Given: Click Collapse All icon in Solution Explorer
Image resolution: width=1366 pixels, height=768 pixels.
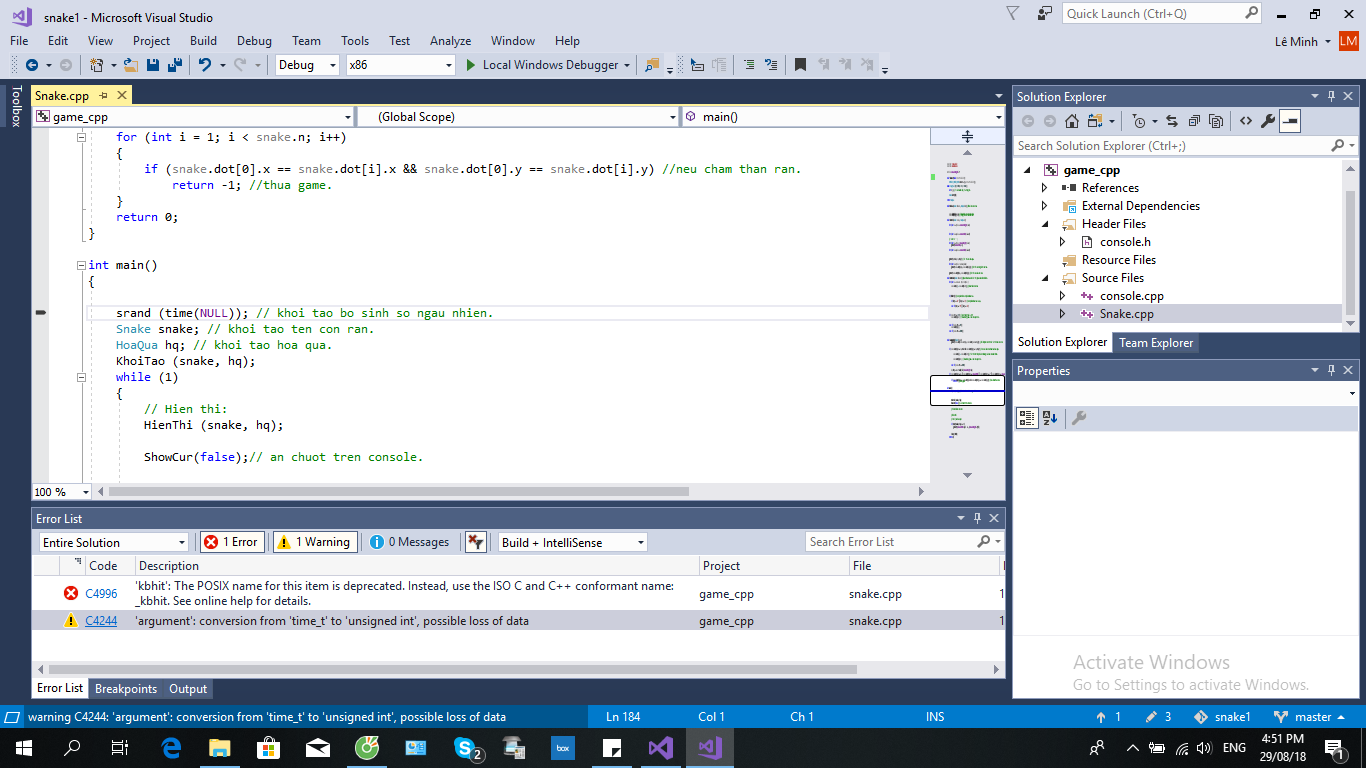Looking at the screenshot, I should (x=1195, y=121).
